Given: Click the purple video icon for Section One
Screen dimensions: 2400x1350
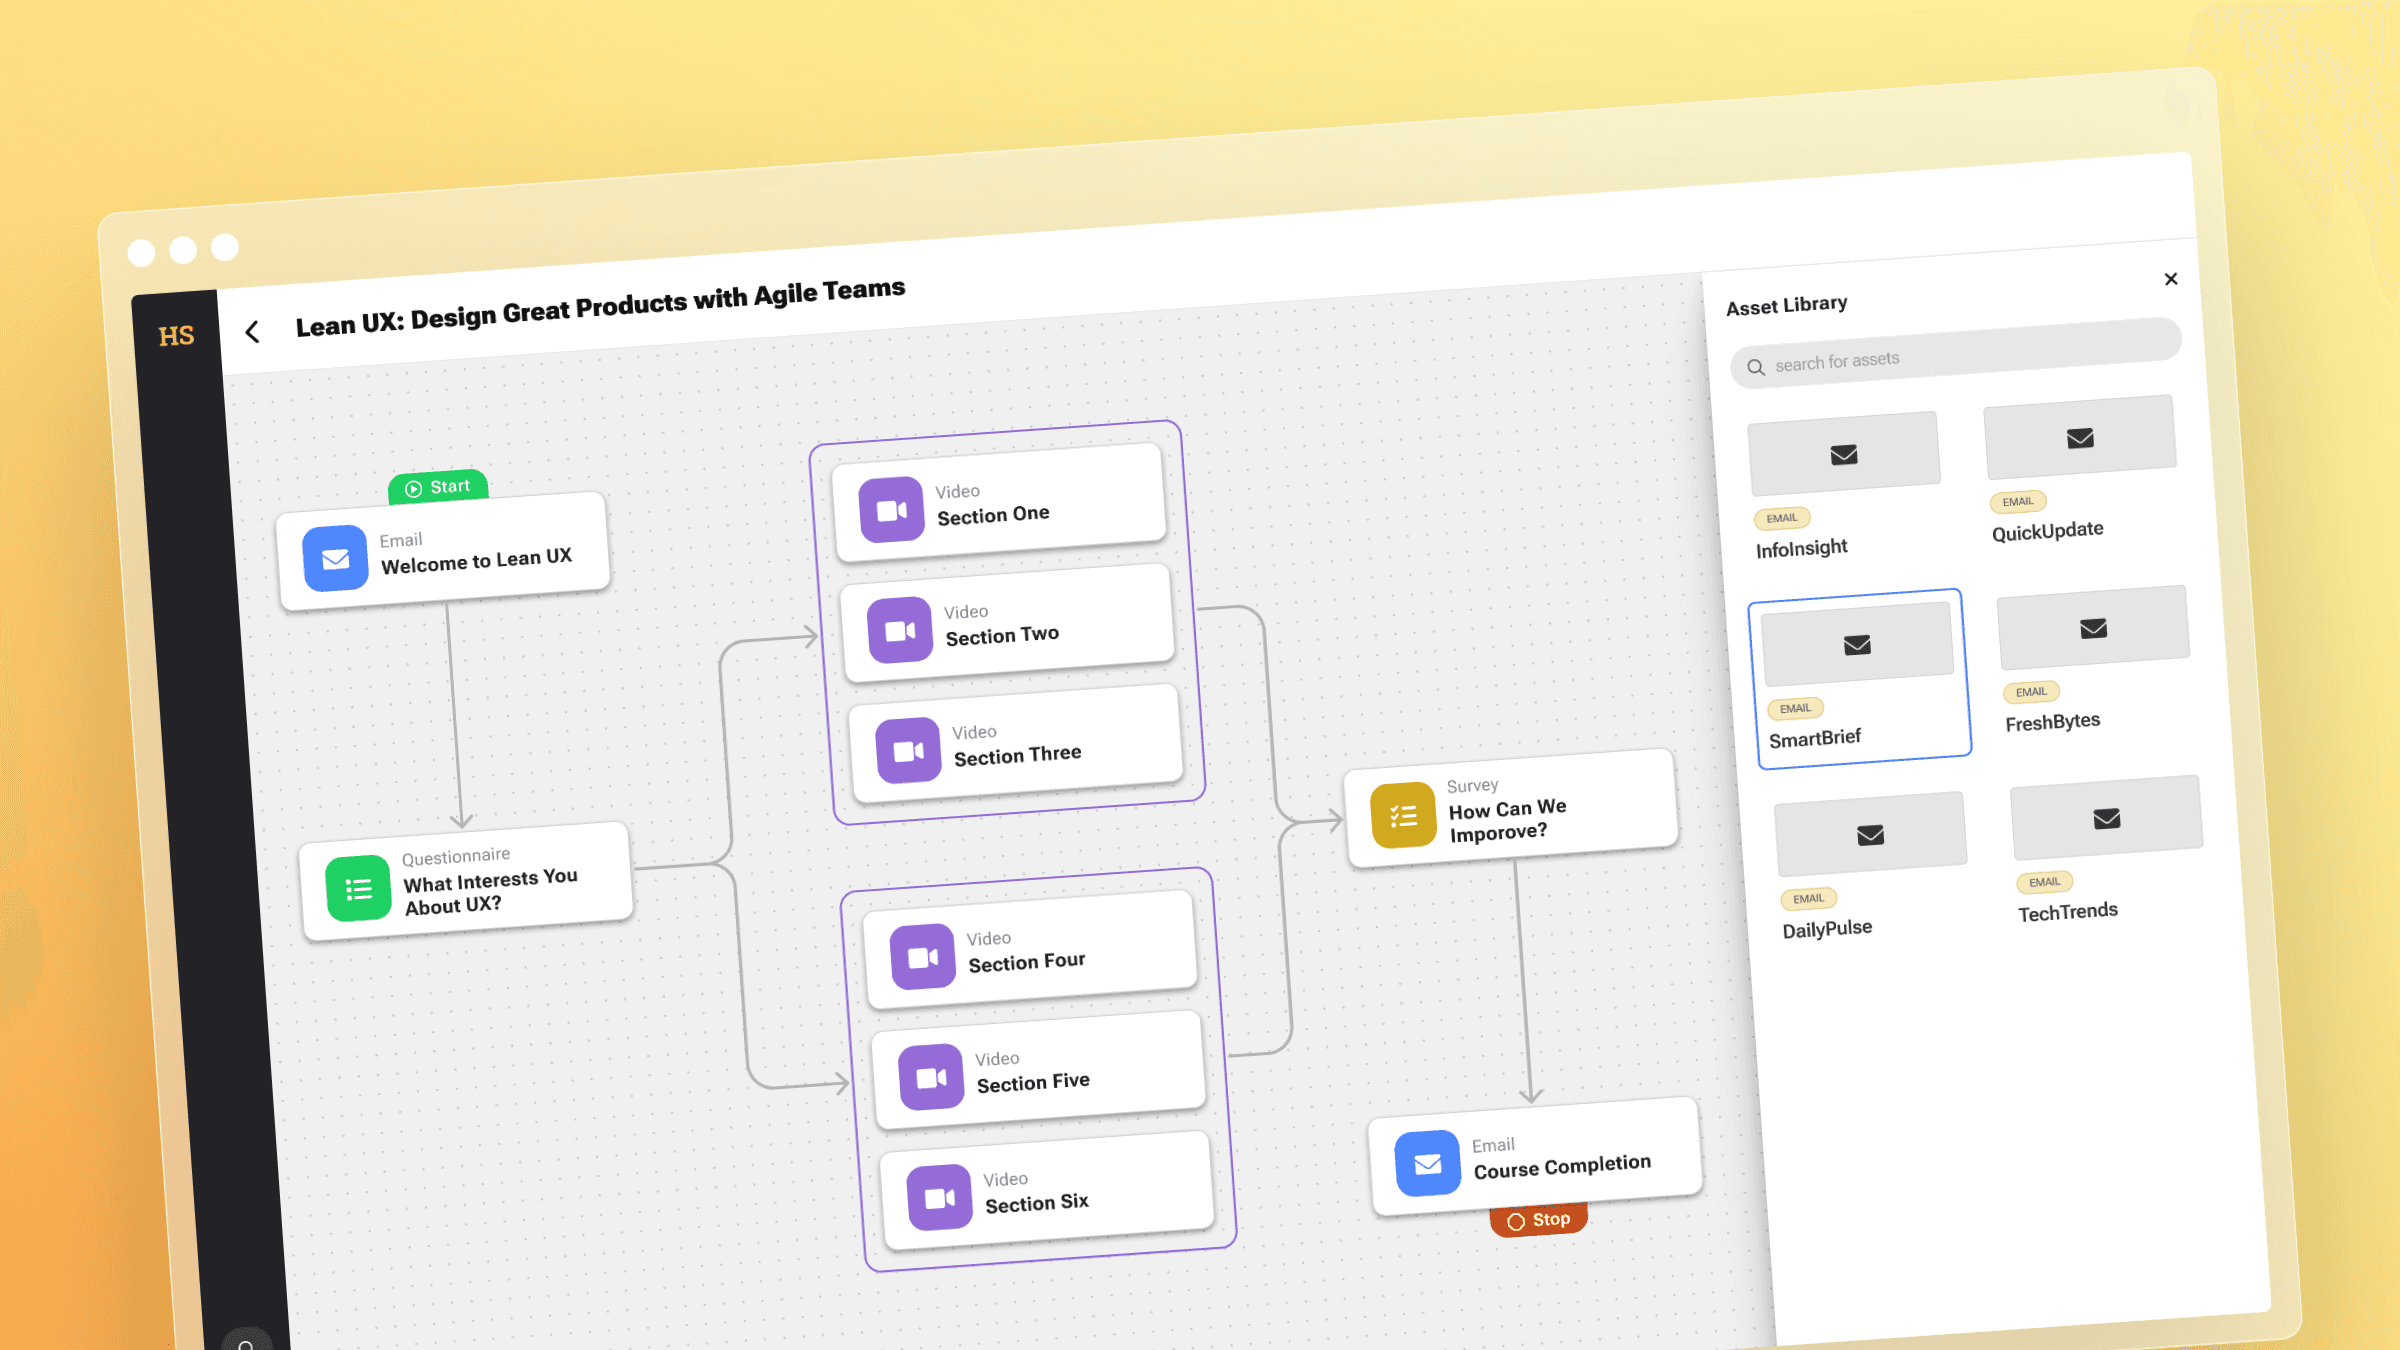Looking at the screenshot, I should click(x=891, y=510).
